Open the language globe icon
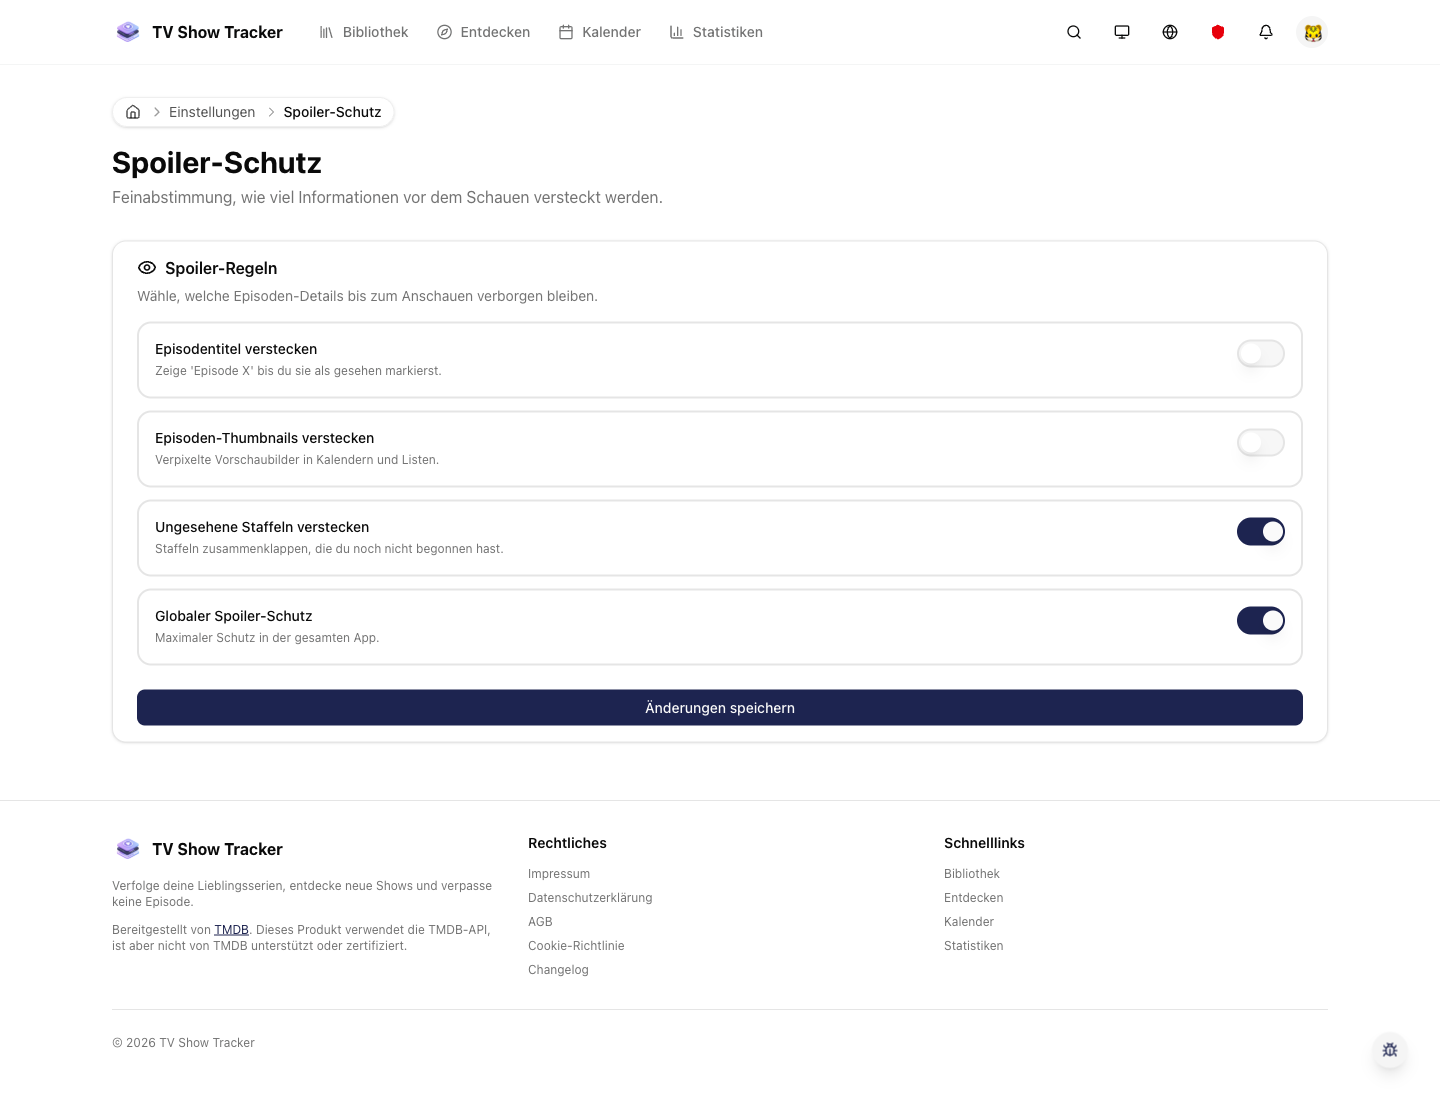The image size is (1440, 1100). pyautogui.click(x=1170, y=32)
